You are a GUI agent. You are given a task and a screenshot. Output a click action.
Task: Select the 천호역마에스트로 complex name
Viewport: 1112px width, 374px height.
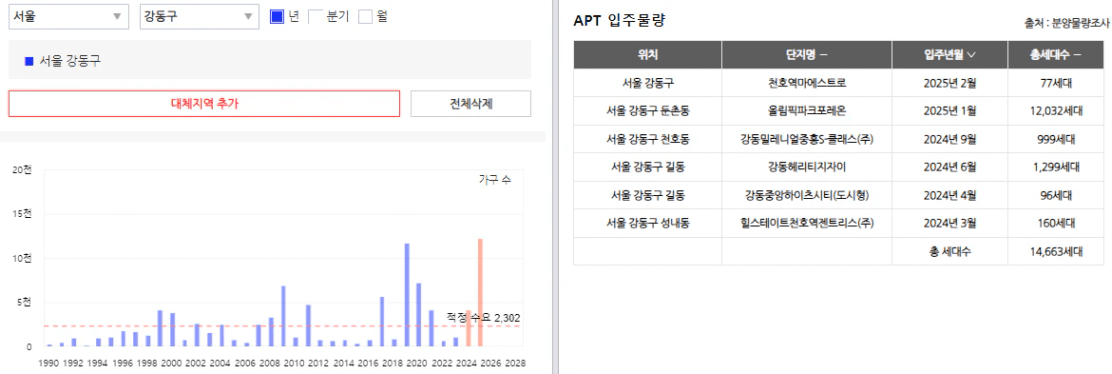coord(807,83)
